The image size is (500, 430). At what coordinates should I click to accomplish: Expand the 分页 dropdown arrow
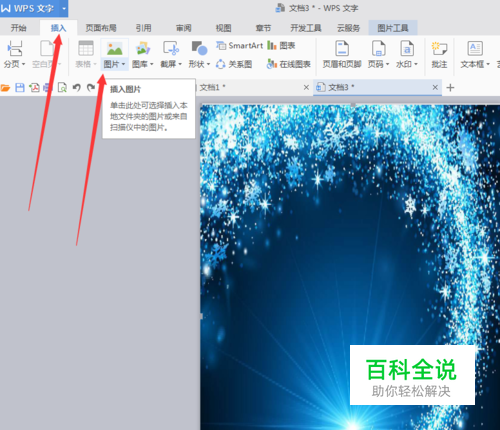point(23,64)
